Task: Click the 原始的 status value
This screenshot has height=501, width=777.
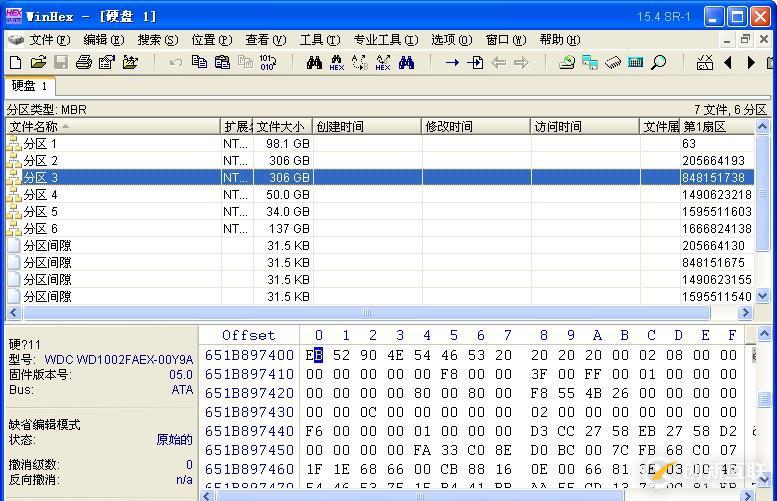Action: coord(174,440)
